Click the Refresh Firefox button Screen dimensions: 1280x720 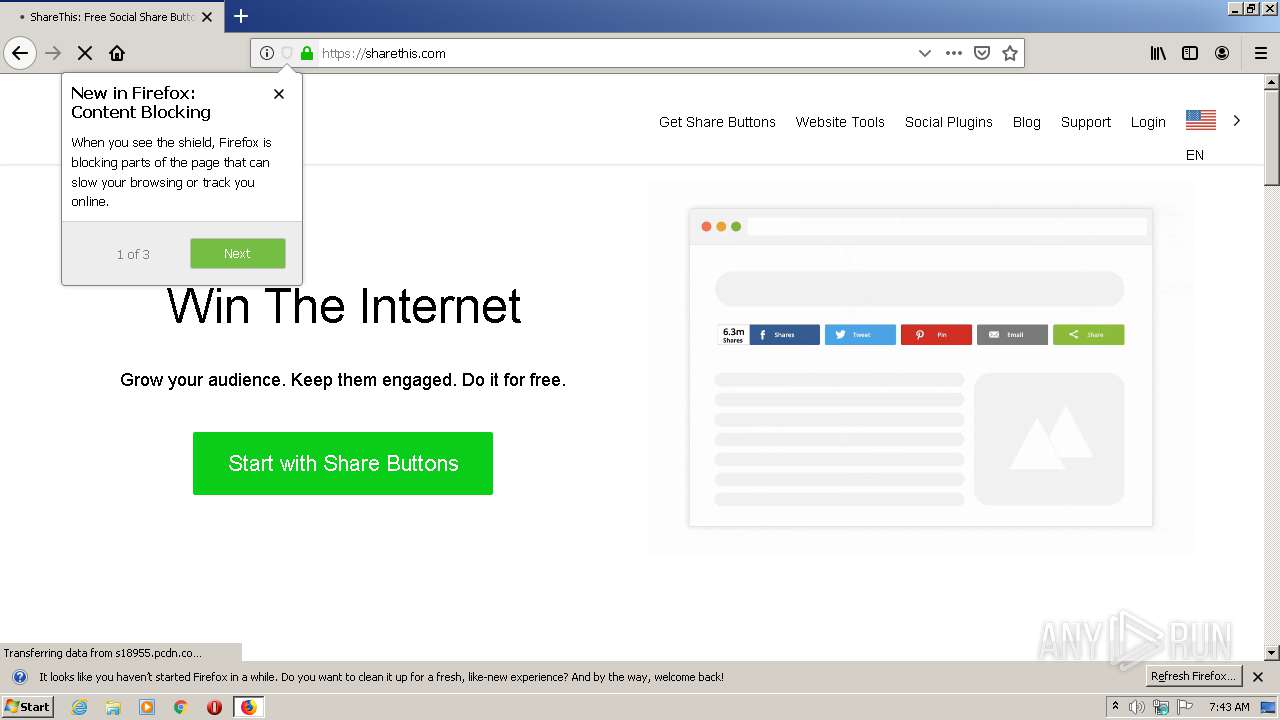pos(1194,677)
